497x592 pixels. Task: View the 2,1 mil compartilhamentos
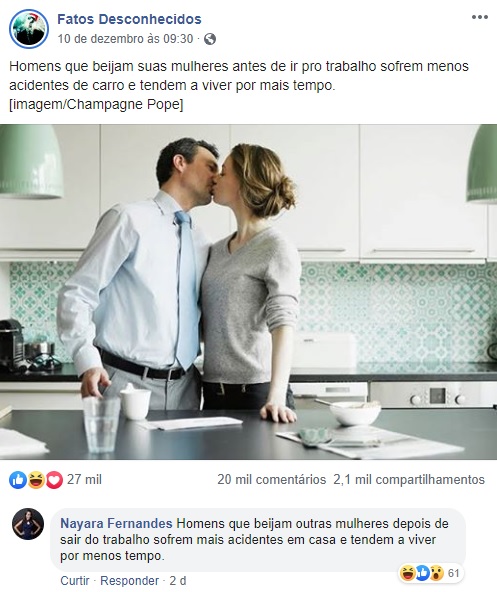409,479
